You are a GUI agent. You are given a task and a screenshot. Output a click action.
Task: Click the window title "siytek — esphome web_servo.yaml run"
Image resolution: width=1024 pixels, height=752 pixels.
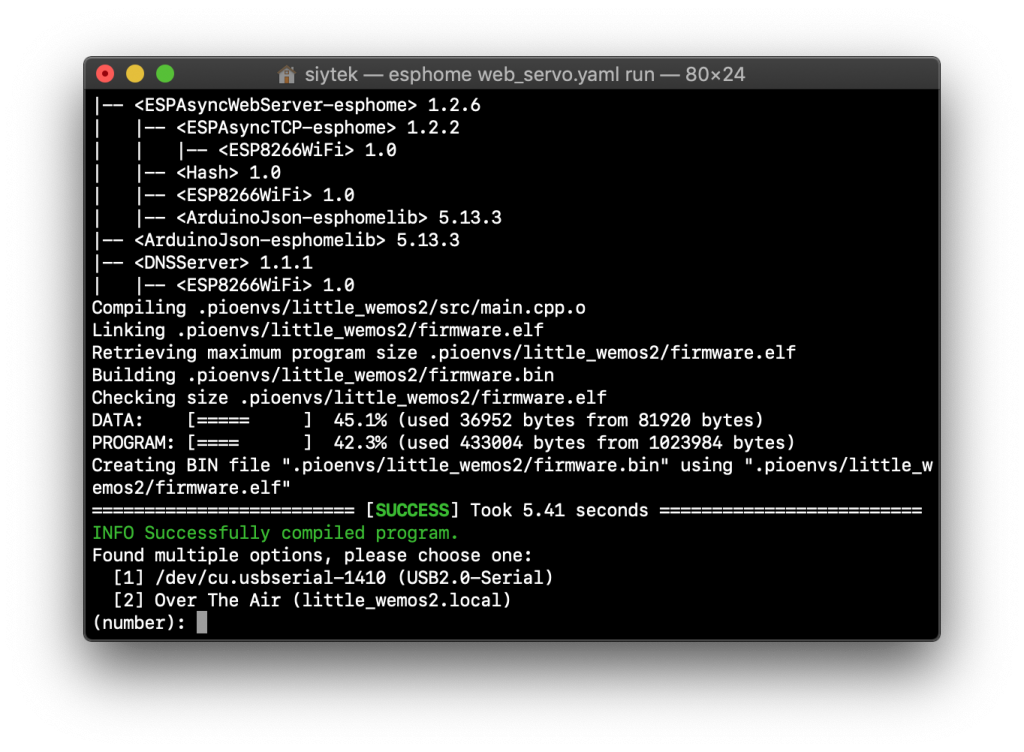point(480,74)
